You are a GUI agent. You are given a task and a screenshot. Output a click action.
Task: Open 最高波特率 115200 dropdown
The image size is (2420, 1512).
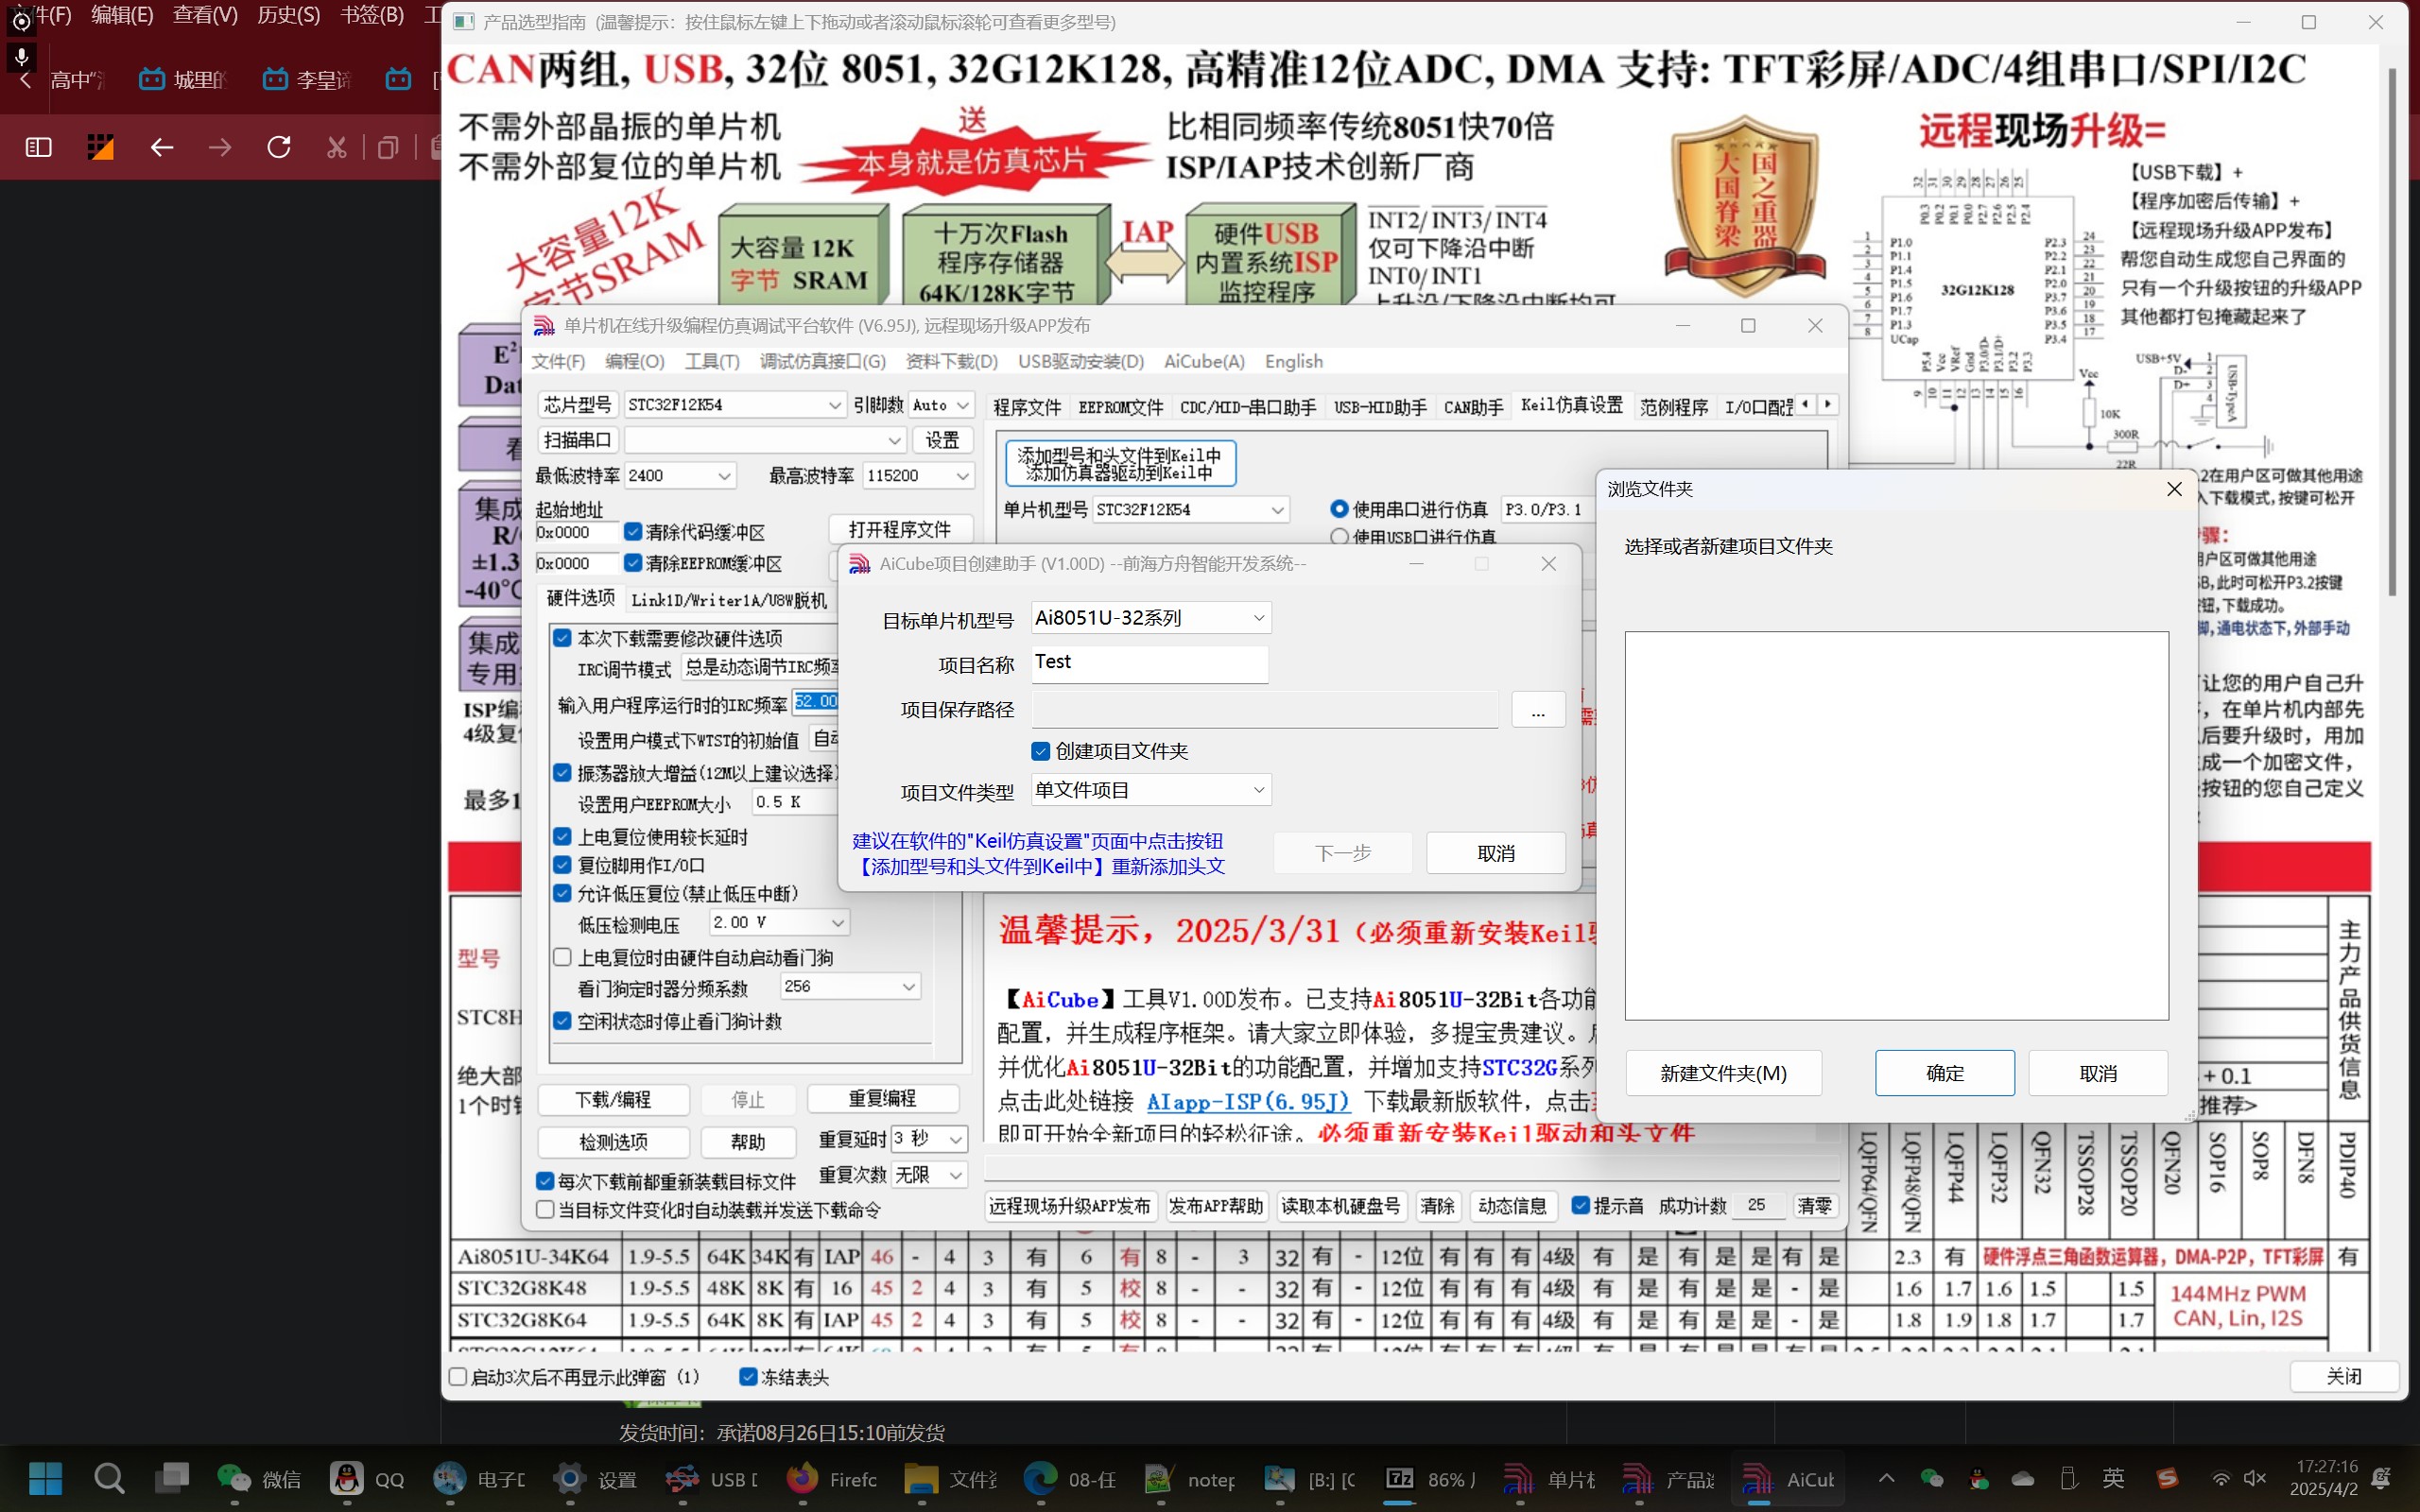click(918, 475)
